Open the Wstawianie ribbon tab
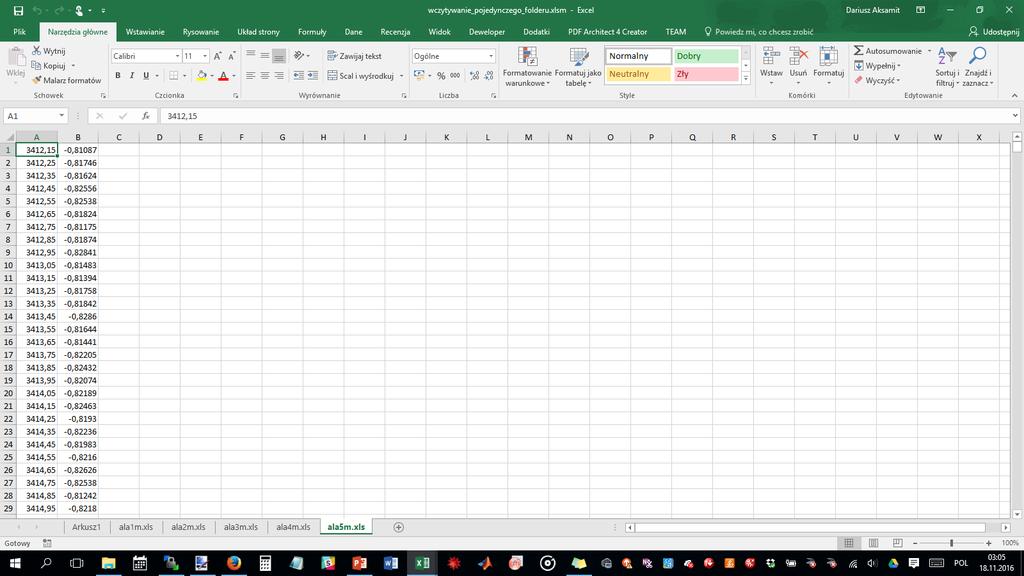Viewport: 1024px width, 576px height. click(145, 31)
